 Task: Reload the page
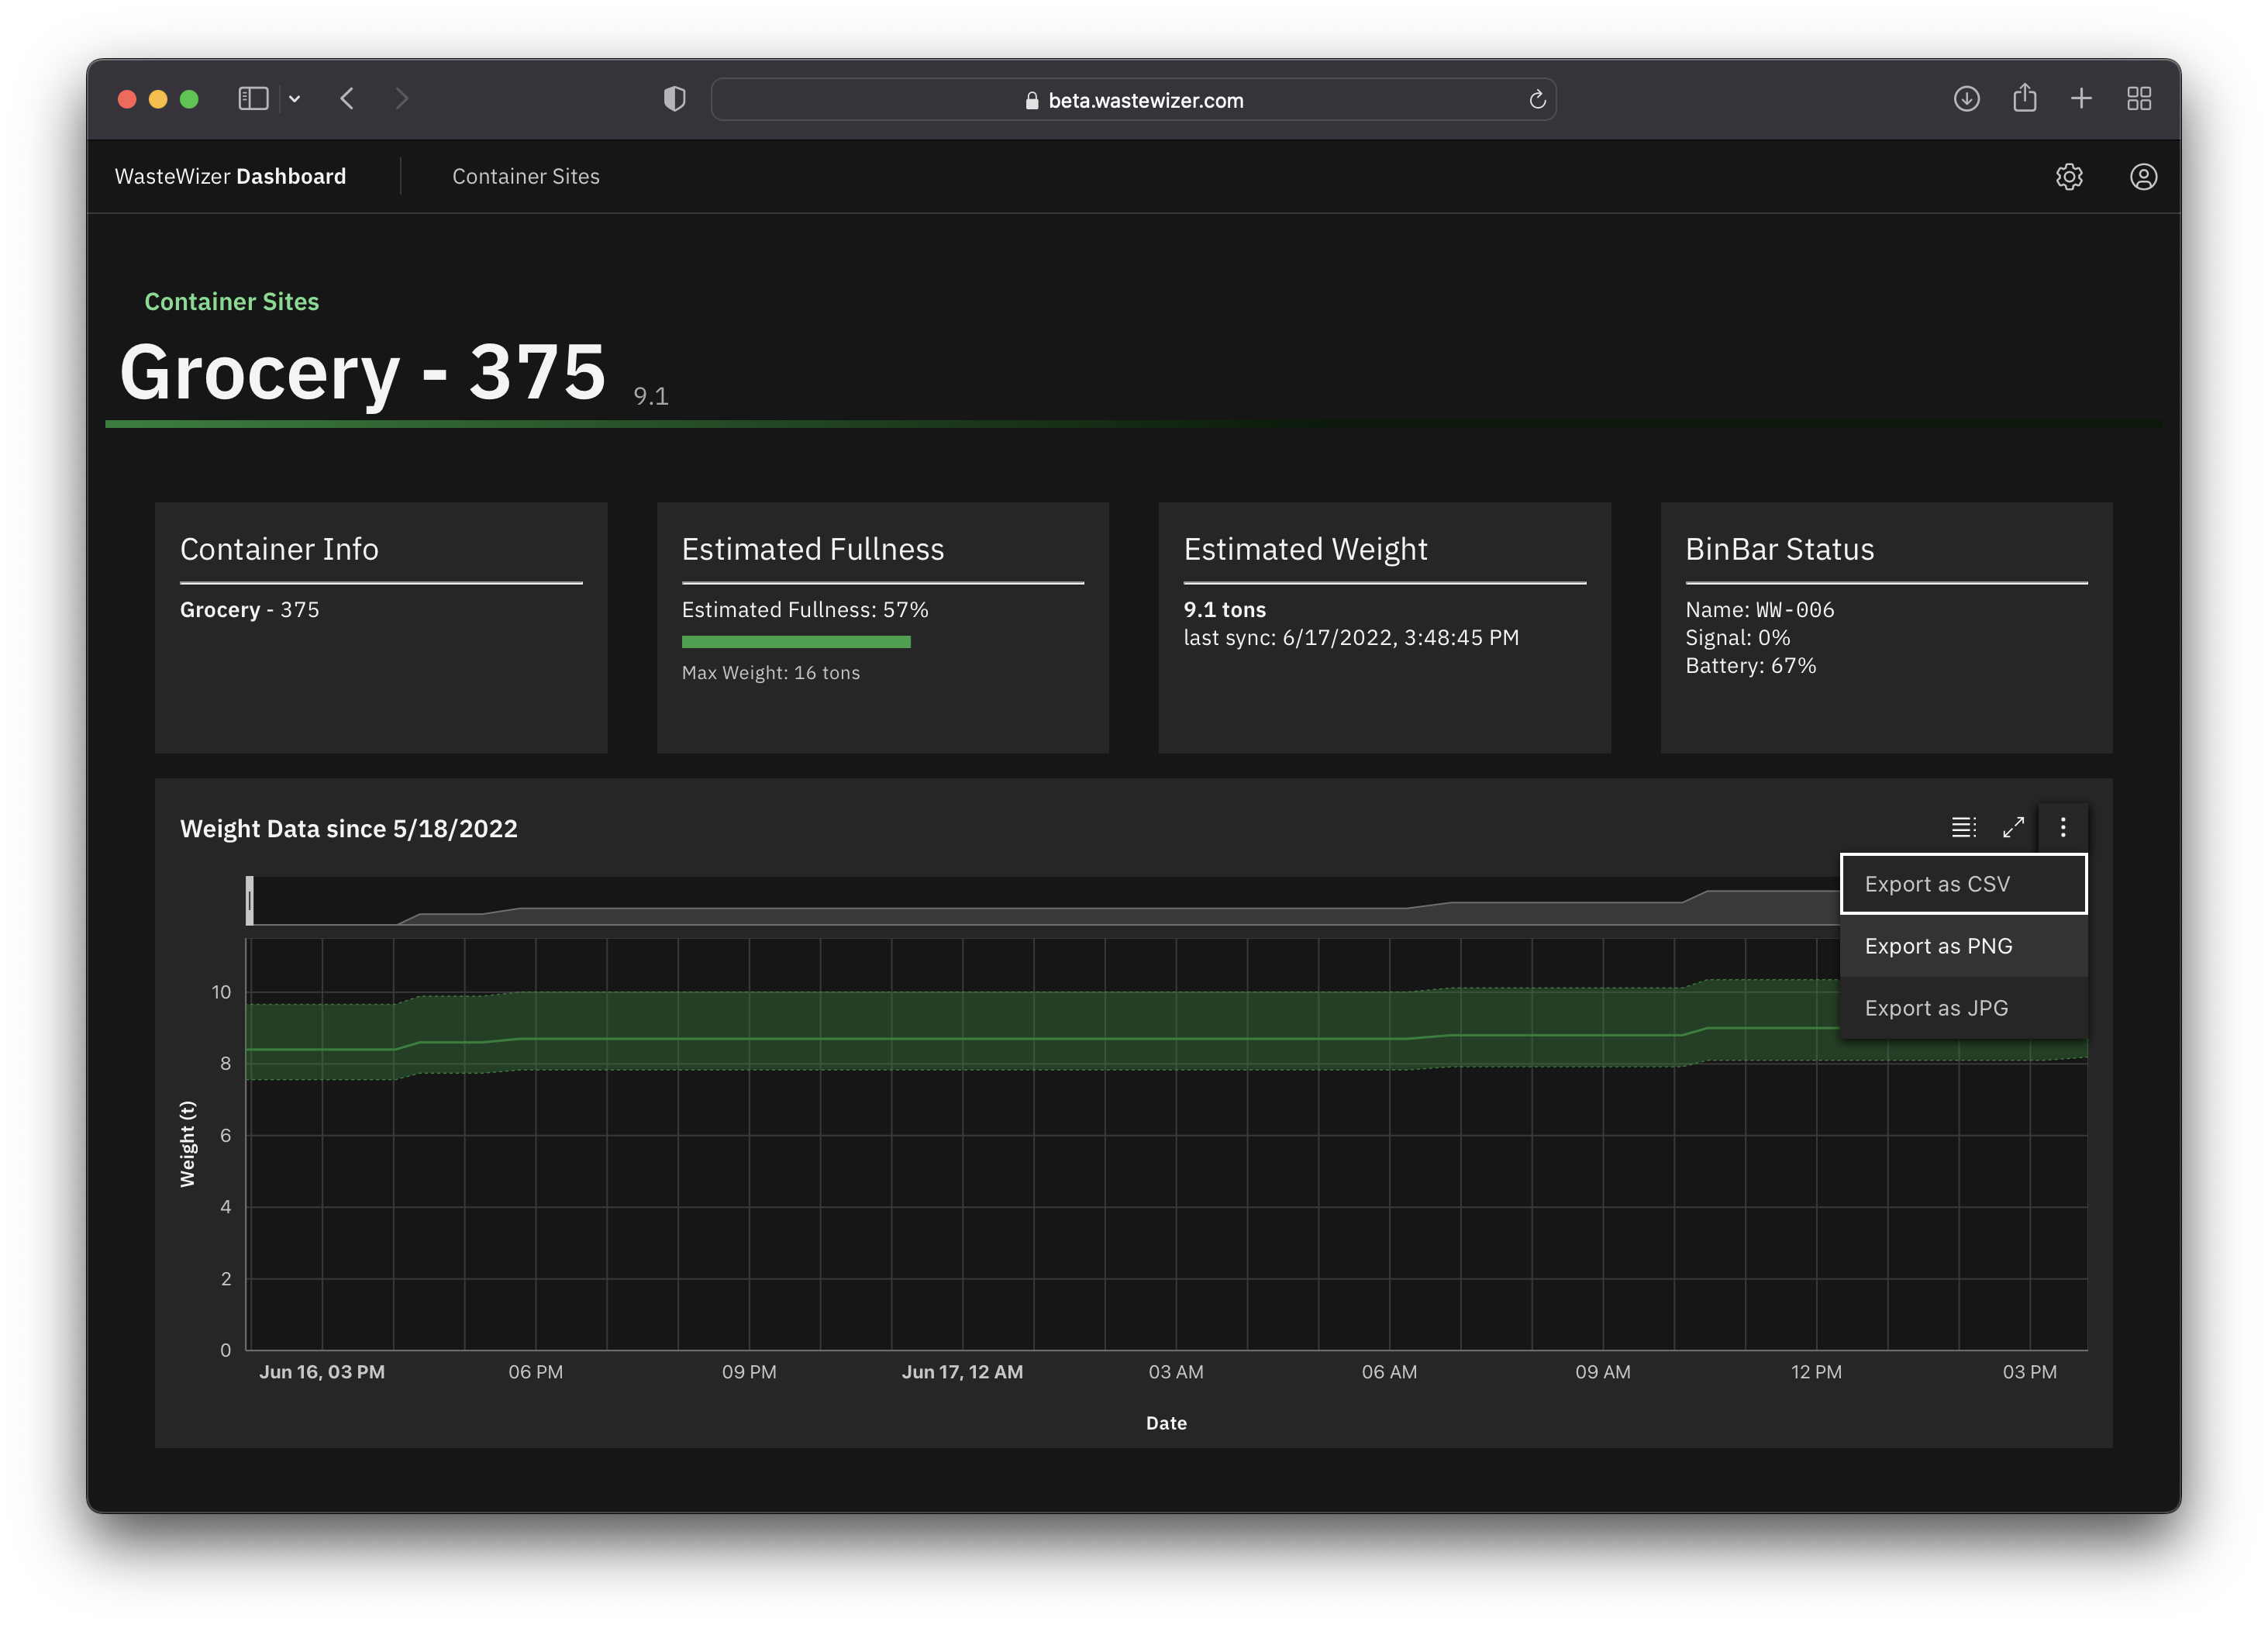tap(1537, 100)
